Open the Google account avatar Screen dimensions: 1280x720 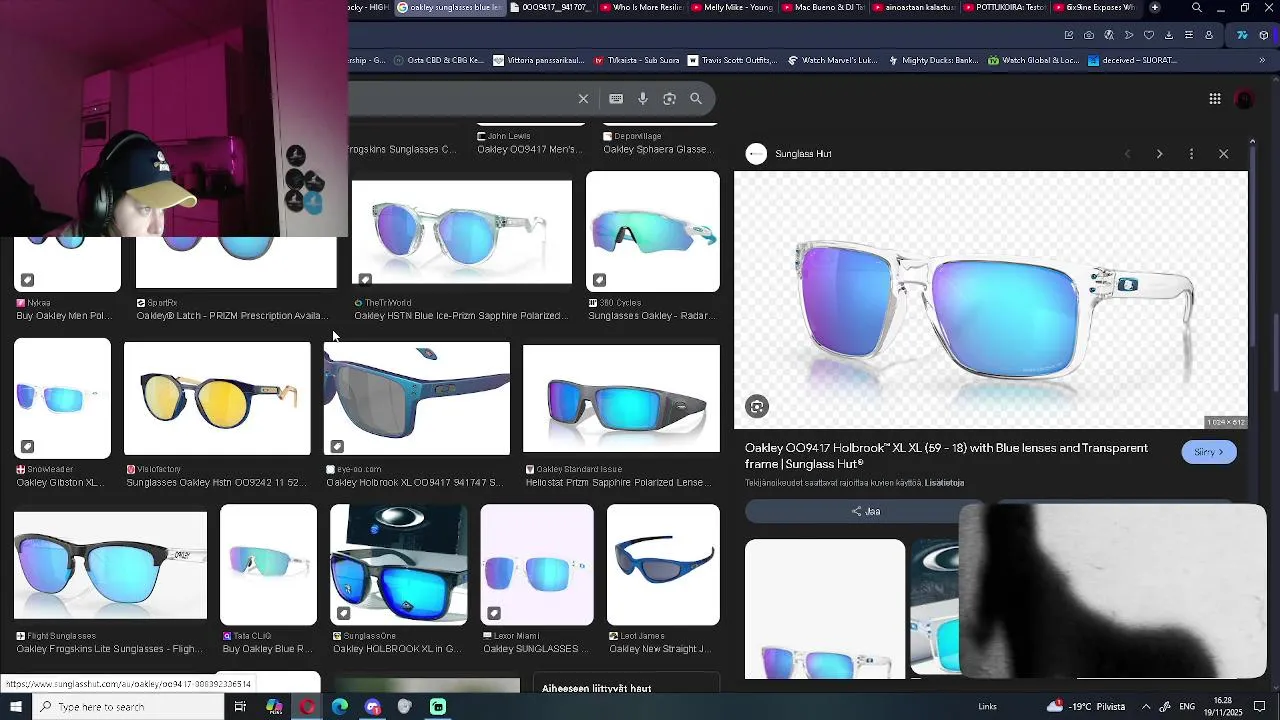[x=1245, y=99]
